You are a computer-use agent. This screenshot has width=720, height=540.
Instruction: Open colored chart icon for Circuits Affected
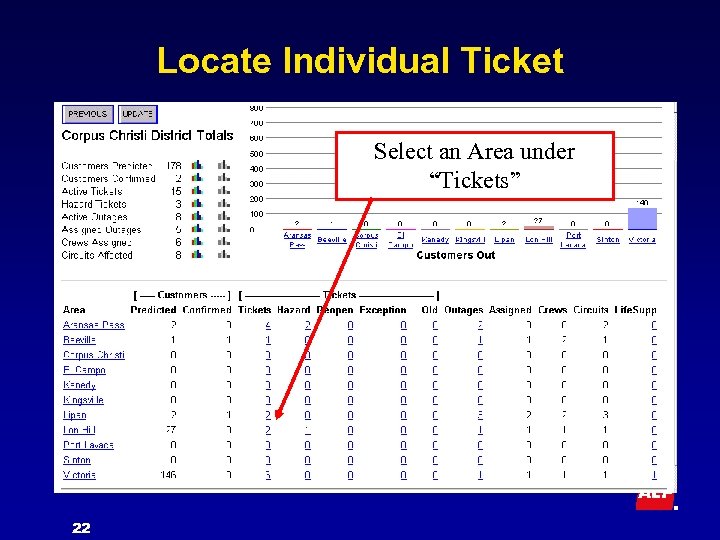coord(197,254)
